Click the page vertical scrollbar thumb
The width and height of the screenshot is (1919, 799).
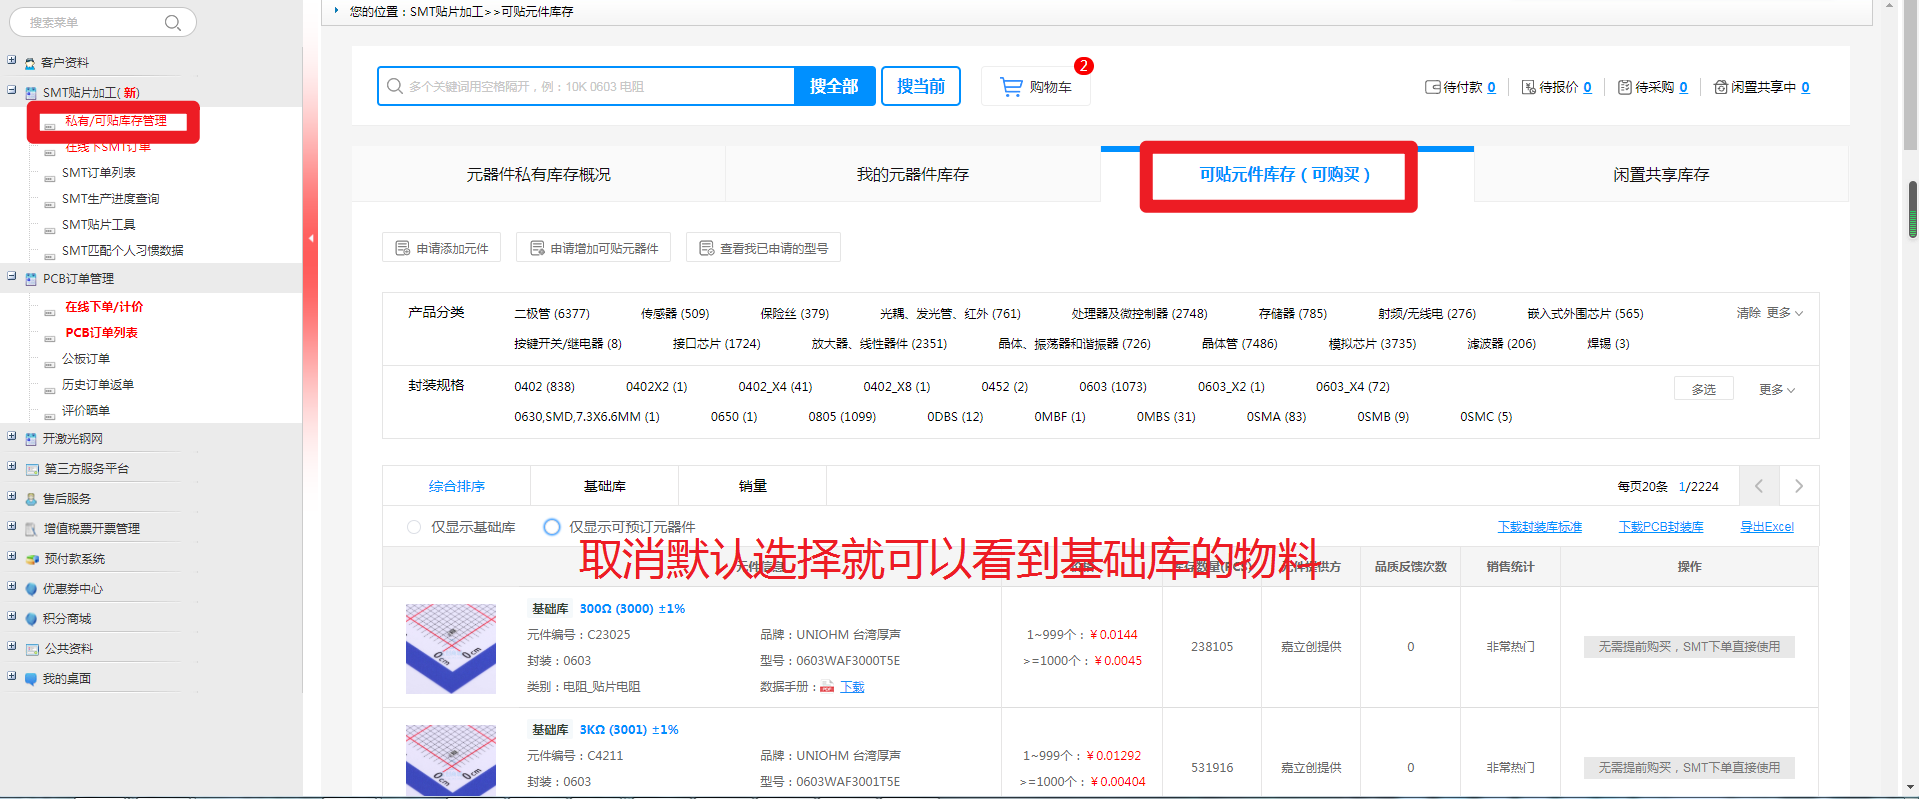click(1912, 209)
